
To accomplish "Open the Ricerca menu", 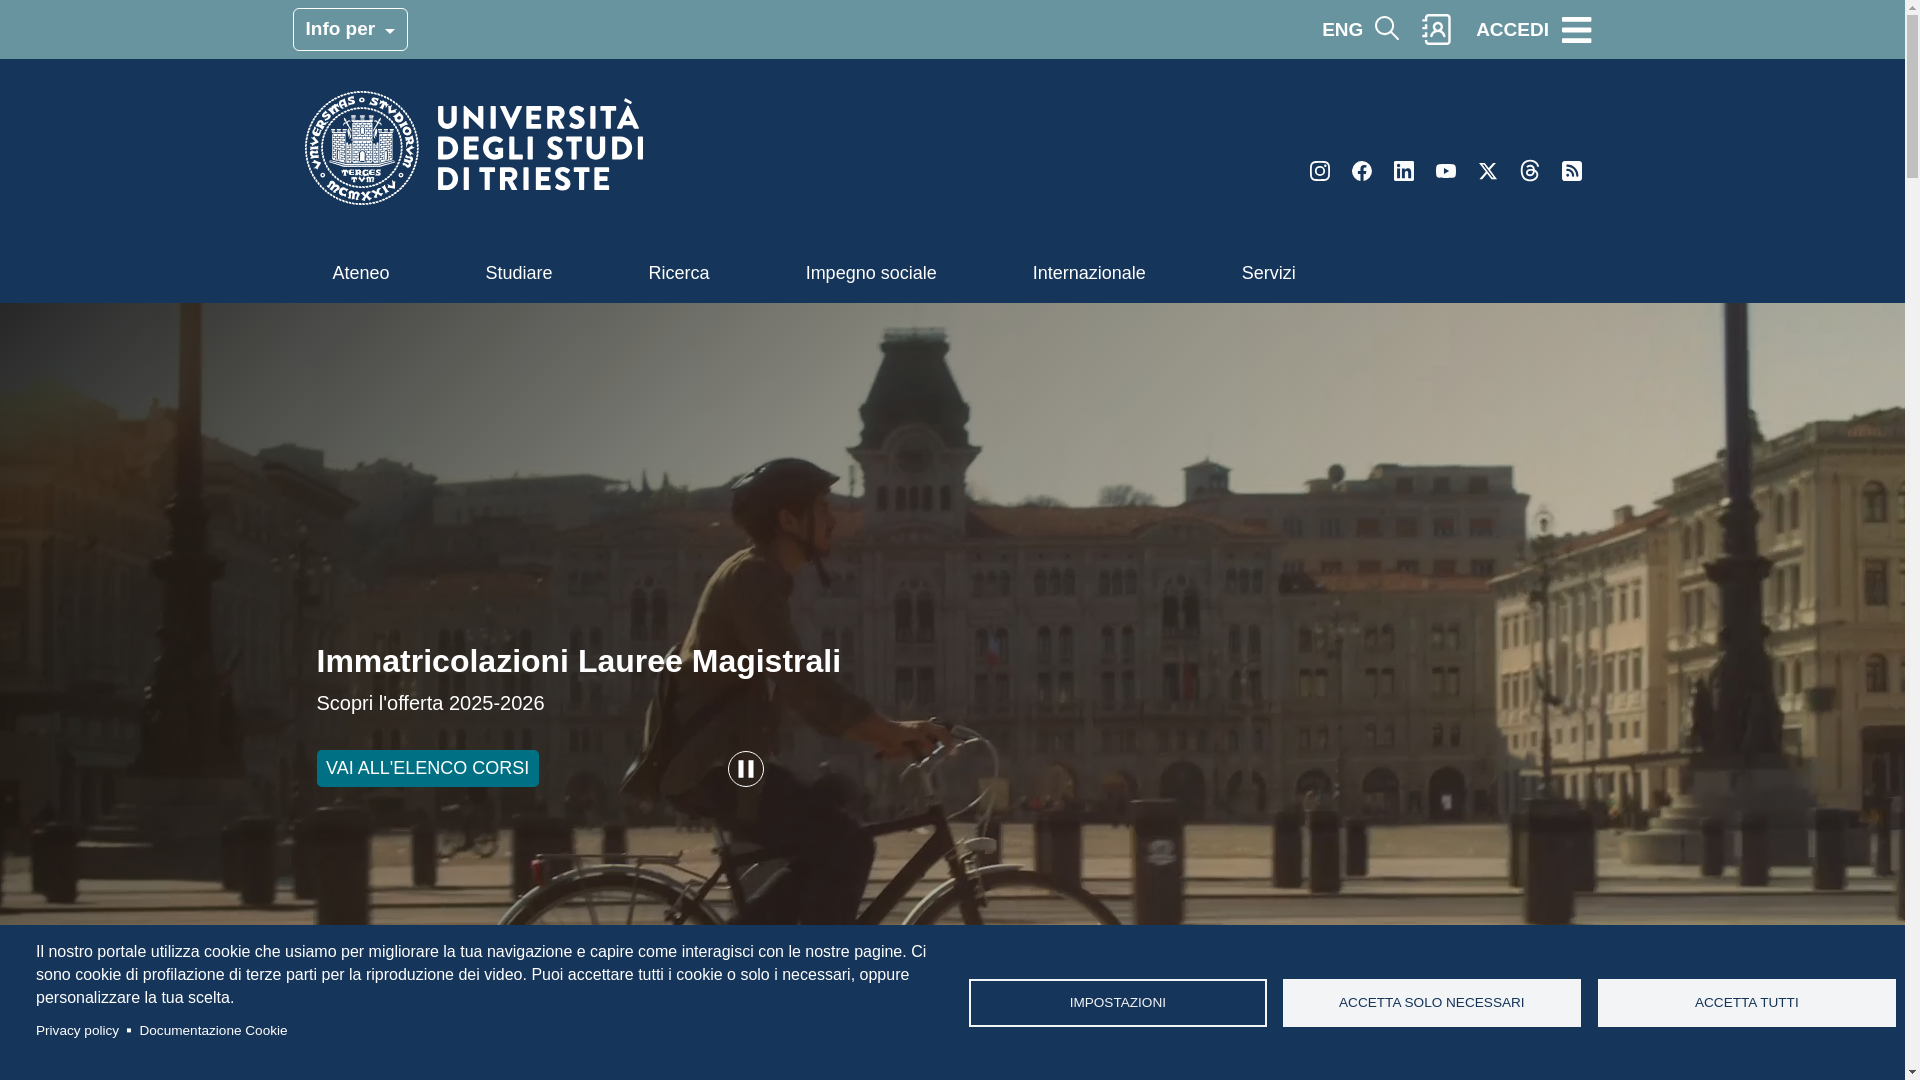I will coord(679,273).
